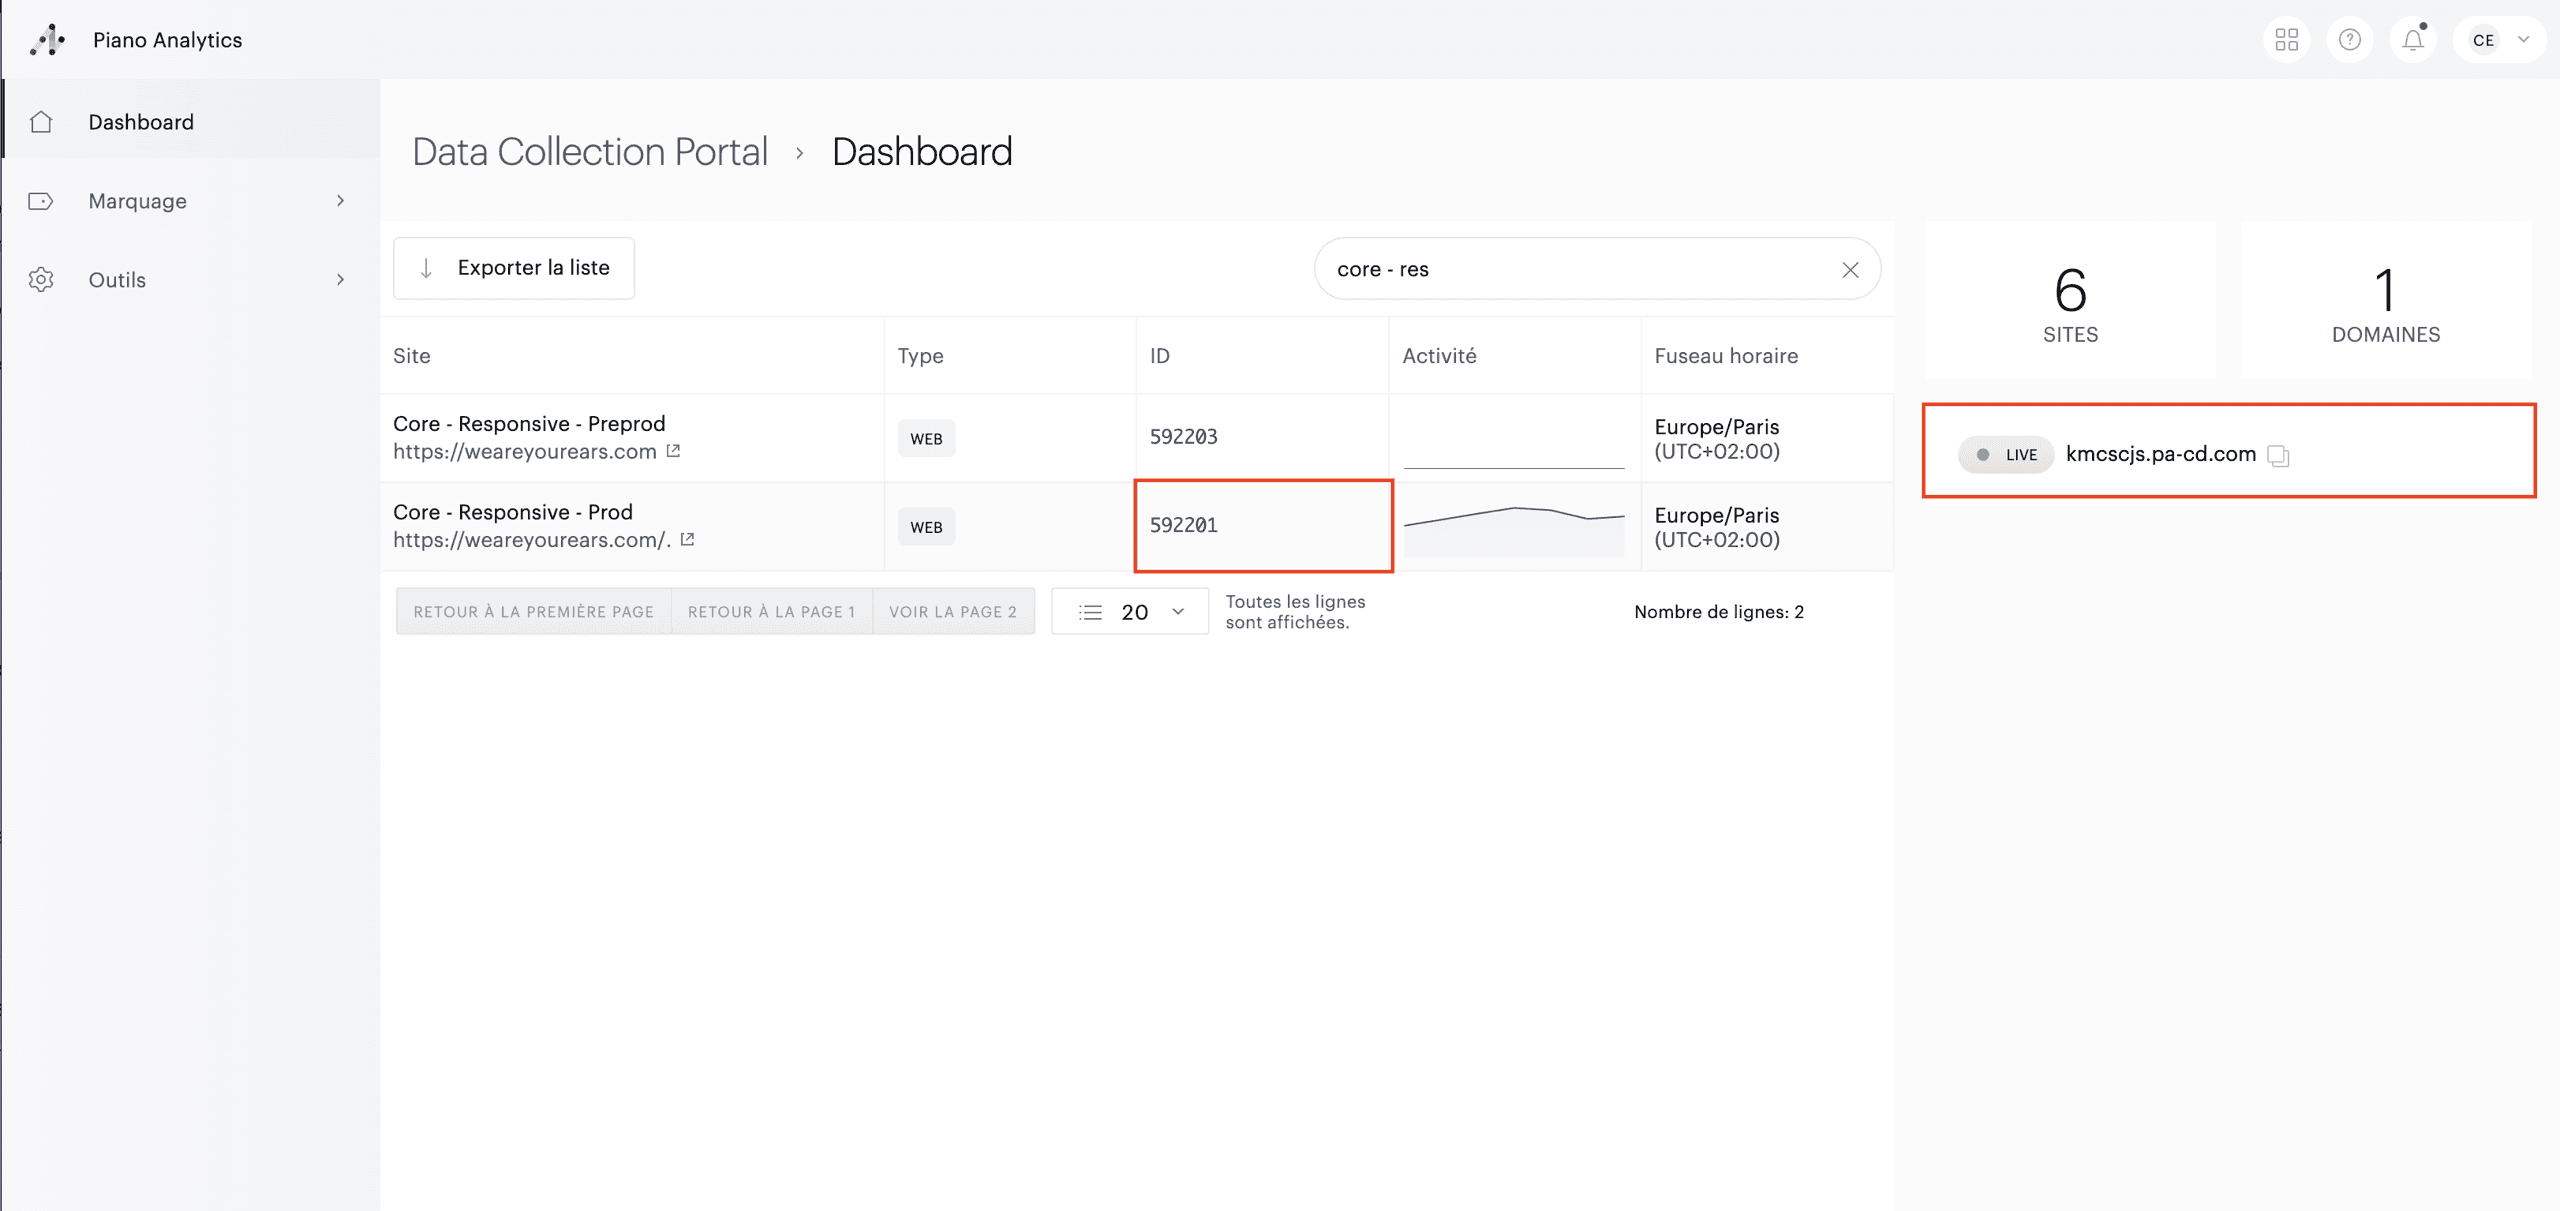Open rows-per-page dropdown showing 20
2560x1211 pixels.
click(x=1130, y=612)
